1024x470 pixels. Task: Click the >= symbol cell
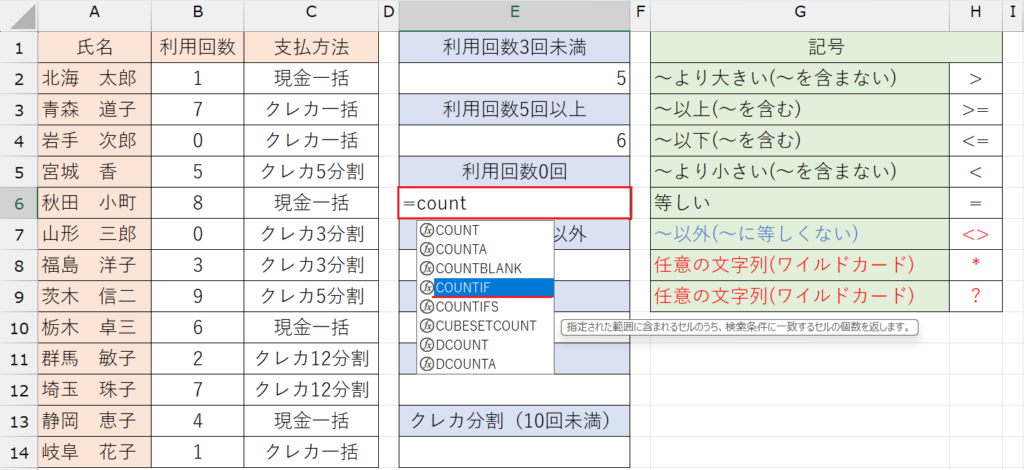point(976,110)
